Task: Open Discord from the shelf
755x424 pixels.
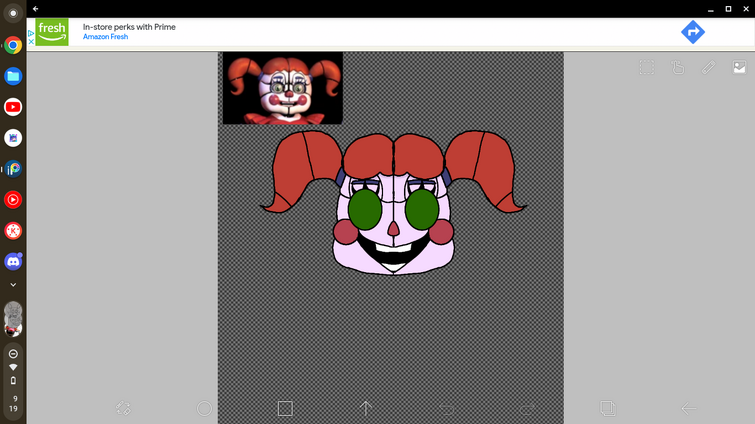Action: (13, 261)
